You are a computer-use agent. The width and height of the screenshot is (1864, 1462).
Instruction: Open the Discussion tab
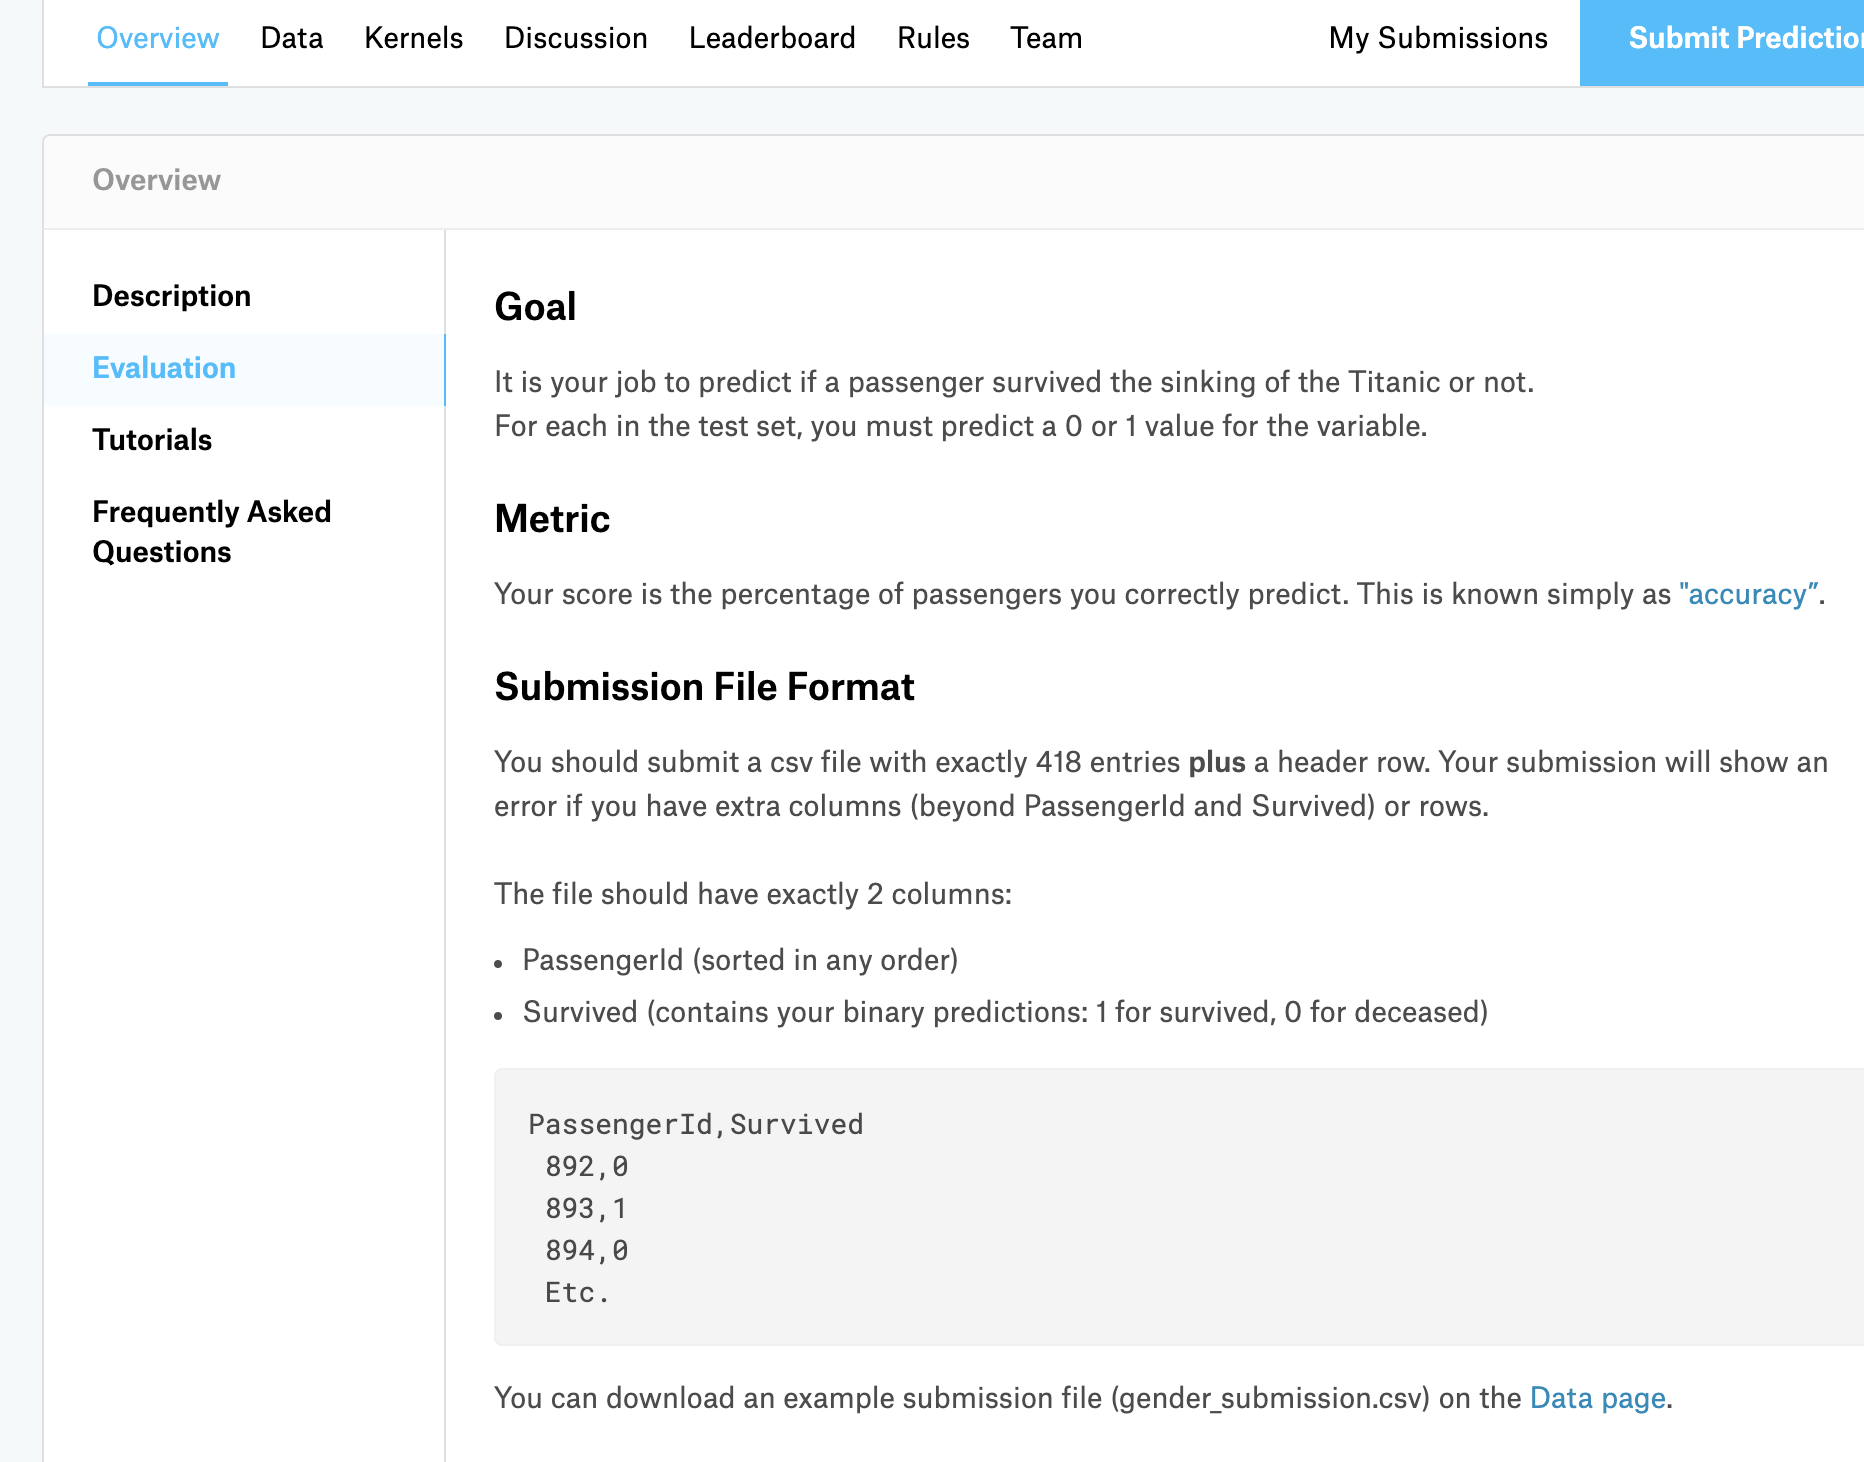(576, 38)
